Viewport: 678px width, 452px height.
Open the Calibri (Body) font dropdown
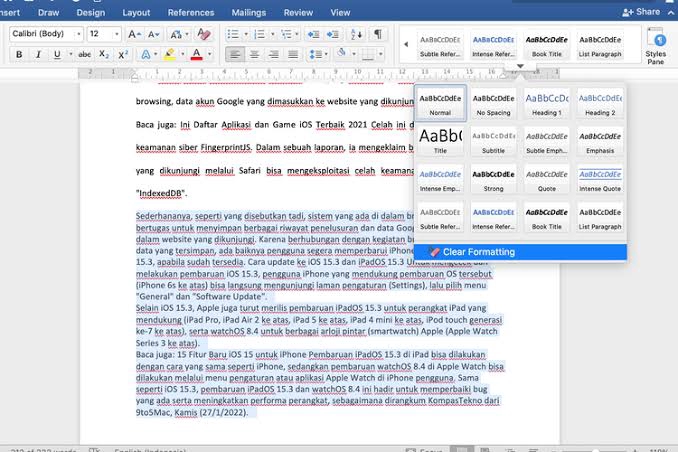(47, 34)
